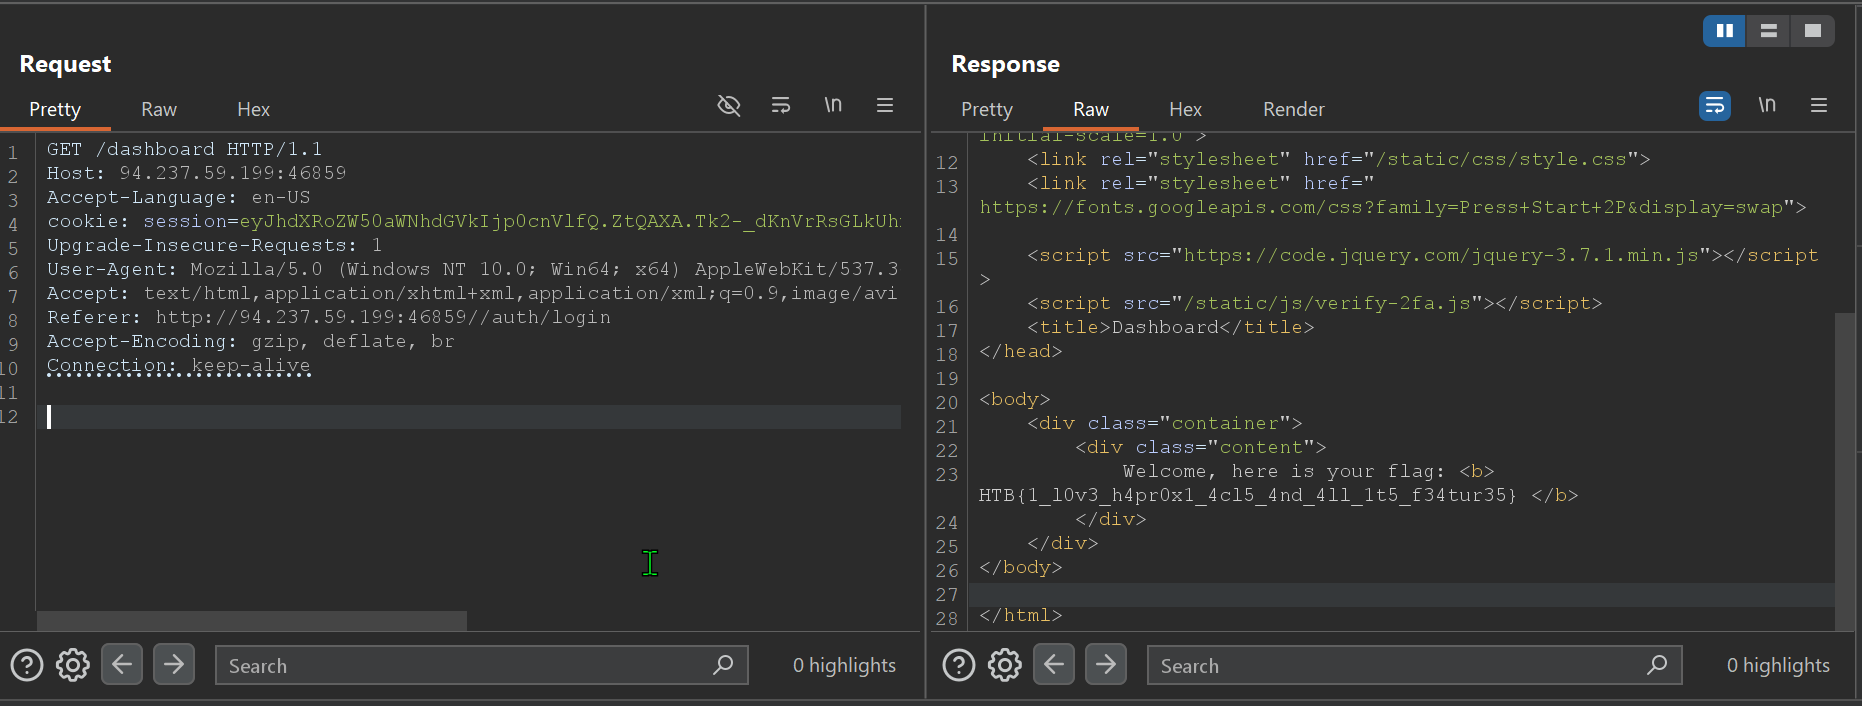The image size is (1862, 706).
Task: Select top-bottom split layout icon
Action: 1769,31
